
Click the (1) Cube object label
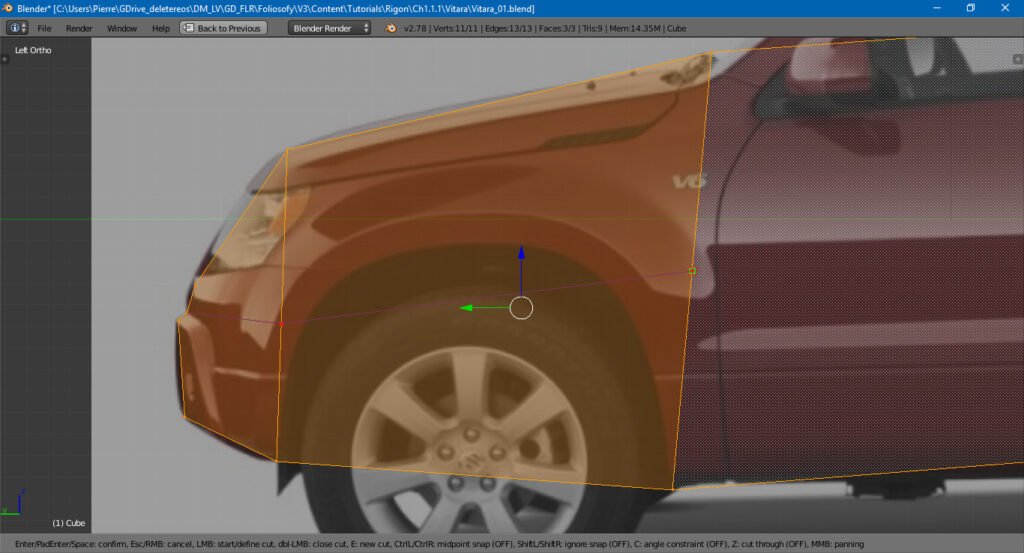coord(69,523)
